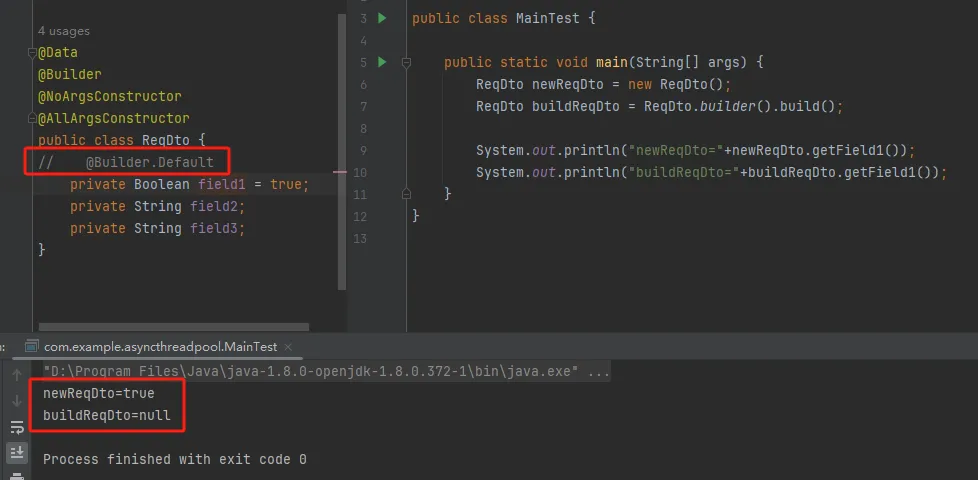Click the commented @Builder.Default line
This screenshot has width=978, height=480.
pos(149,162)
